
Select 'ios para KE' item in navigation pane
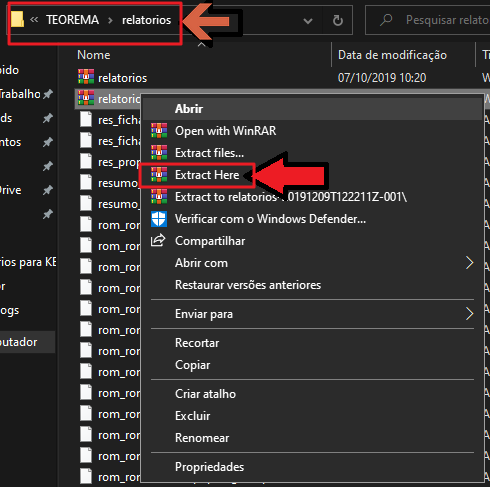[28, 262]
